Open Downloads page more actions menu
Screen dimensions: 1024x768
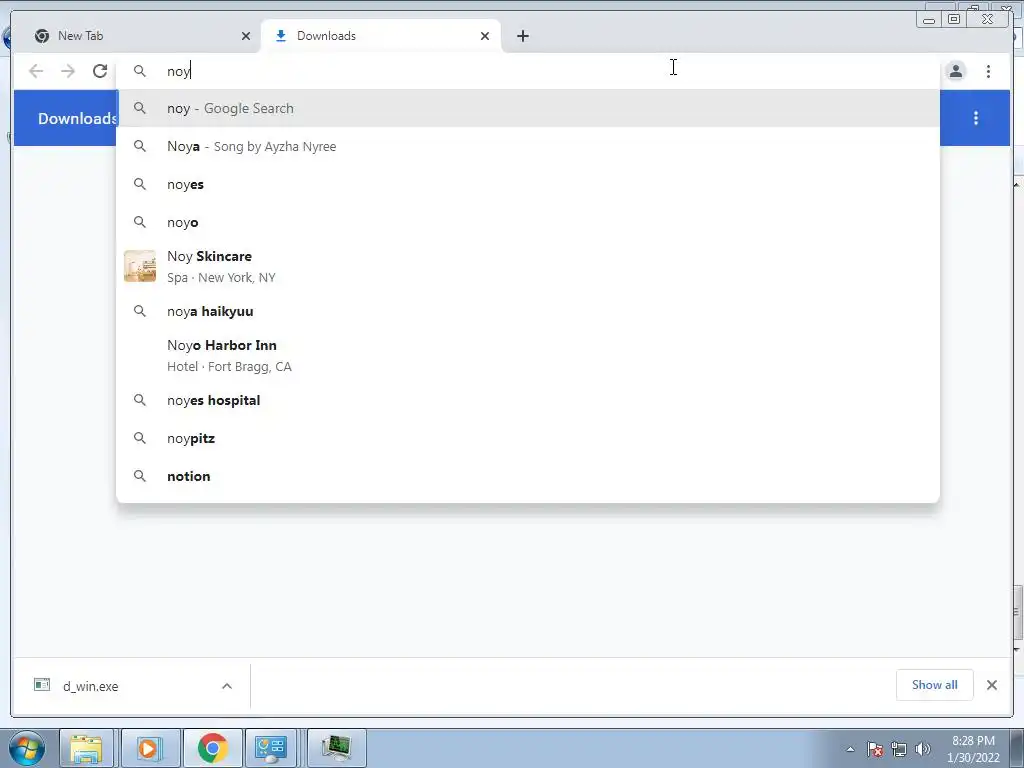[976, 118]
